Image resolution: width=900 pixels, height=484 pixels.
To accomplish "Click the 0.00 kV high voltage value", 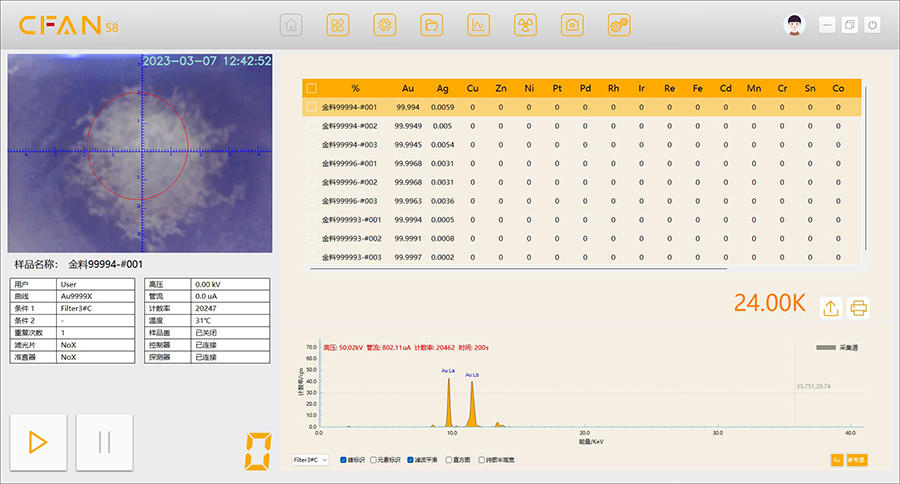I will click(230, 284).
